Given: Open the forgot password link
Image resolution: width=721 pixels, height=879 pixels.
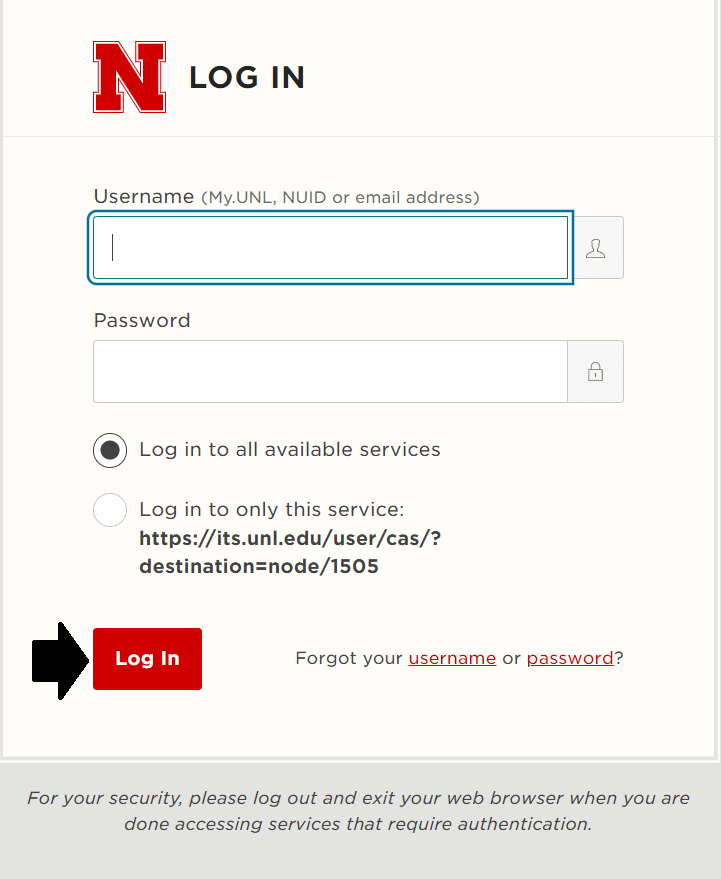Looking at the screenshot, I should pos(570,658).
